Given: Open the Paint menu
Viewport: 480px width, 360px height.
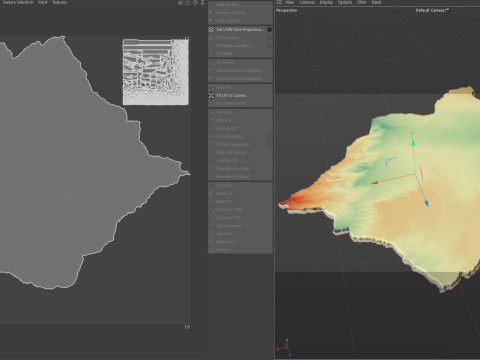Looking at the screenshot, I should [x=42, y=2].
